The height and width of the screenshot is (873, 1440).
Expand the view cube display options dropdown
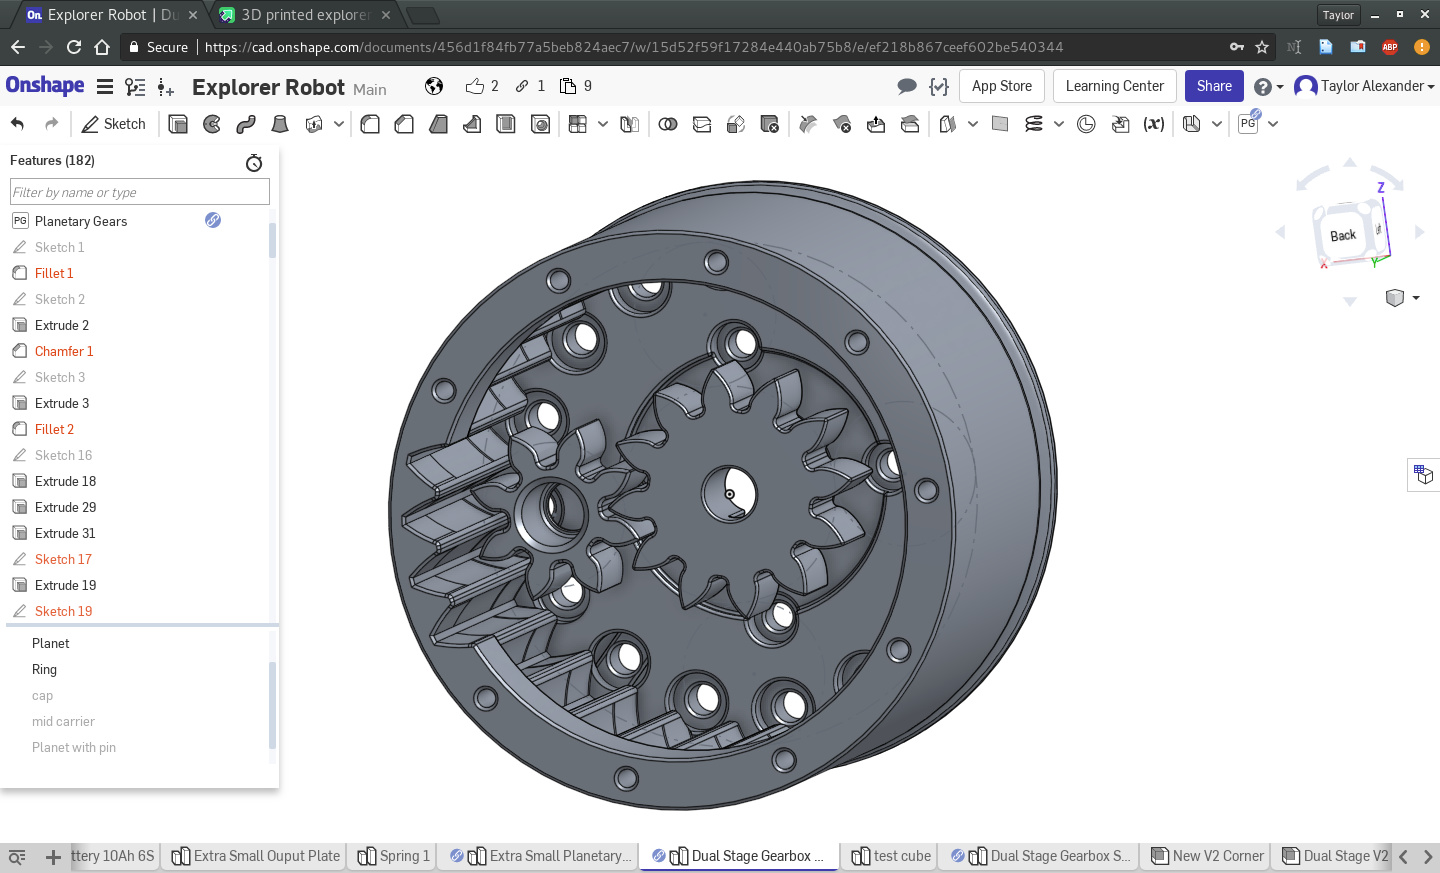pyautogui.click(x=1415, y=298)
